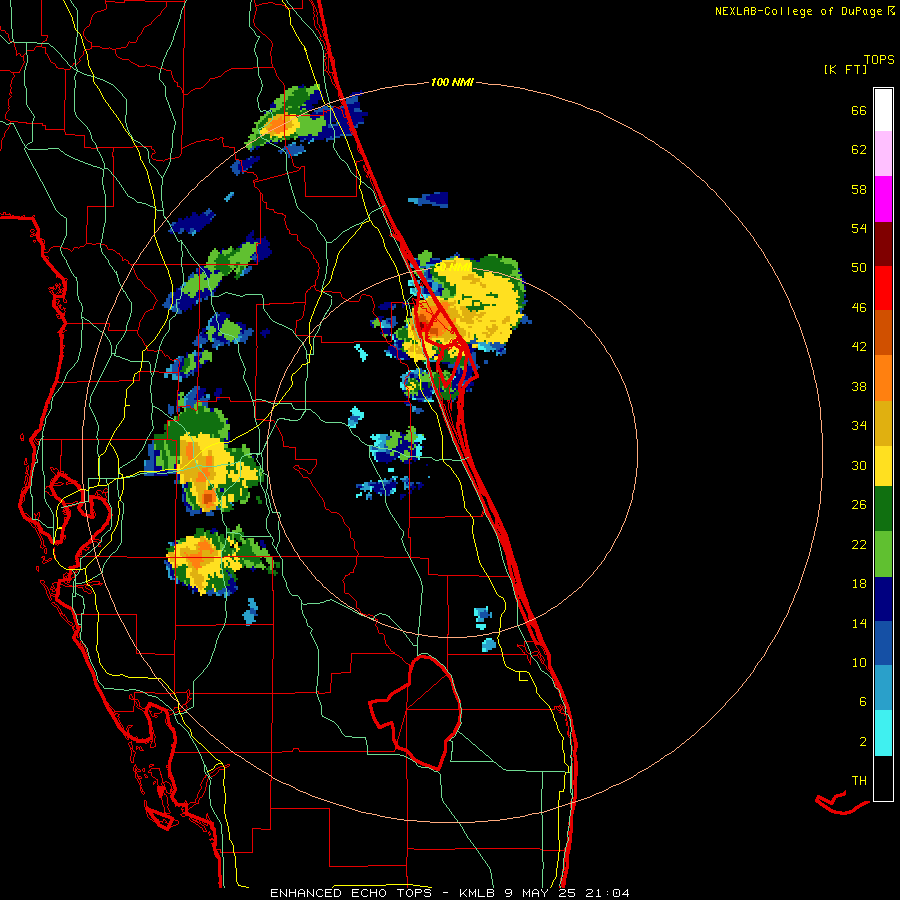Click the "42" legend value

pos(859,346)
